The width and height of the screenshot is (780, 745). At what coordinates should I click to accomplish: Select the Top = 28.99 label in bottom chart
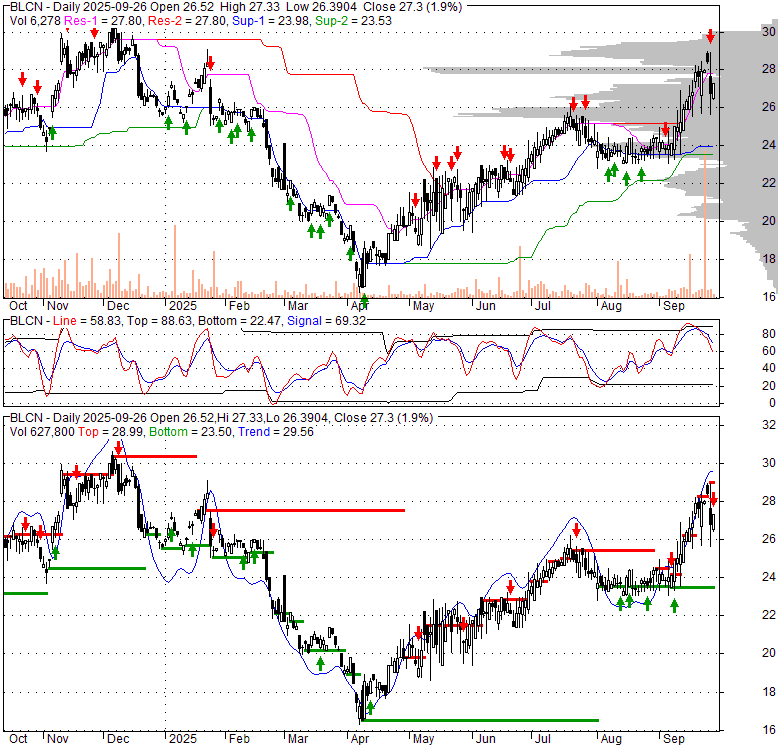pos(110,432)
